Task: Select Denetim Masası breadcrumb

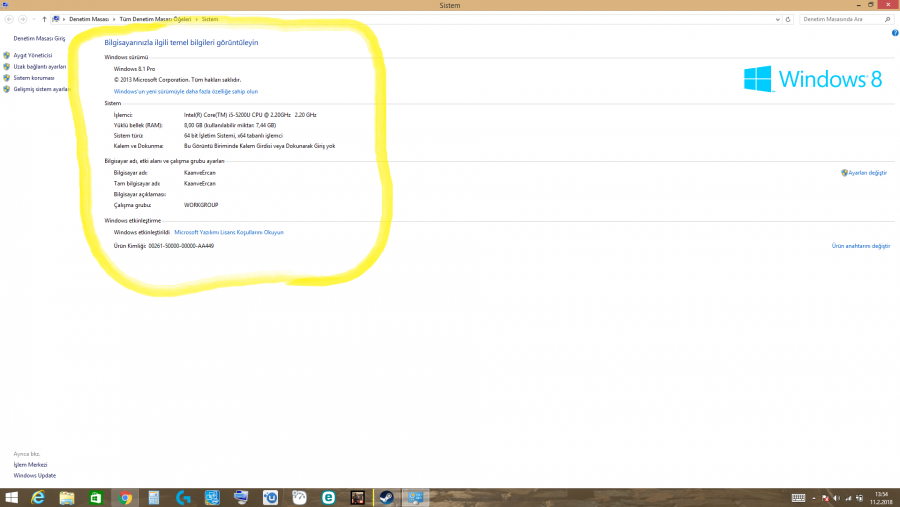Action: pyautogui.click(x=89, y=20)
